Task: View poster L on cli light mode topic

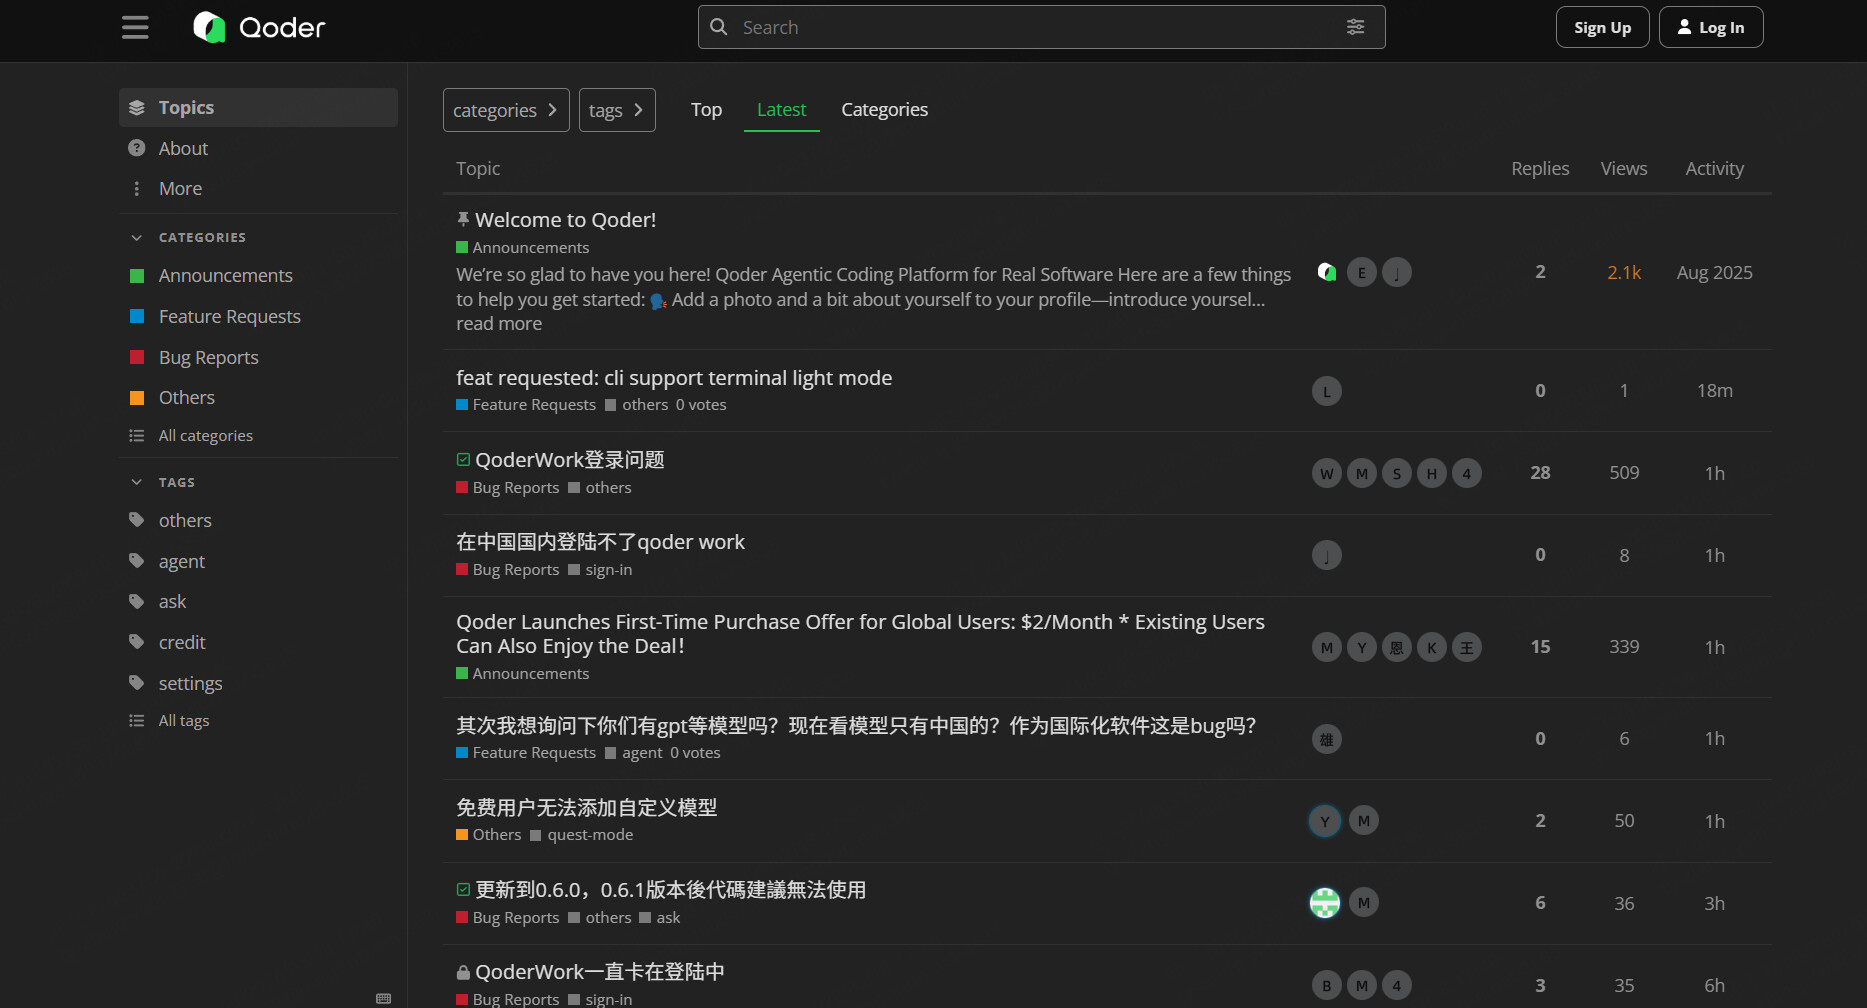Action: pyautogui.click(x=1327, y=391)
